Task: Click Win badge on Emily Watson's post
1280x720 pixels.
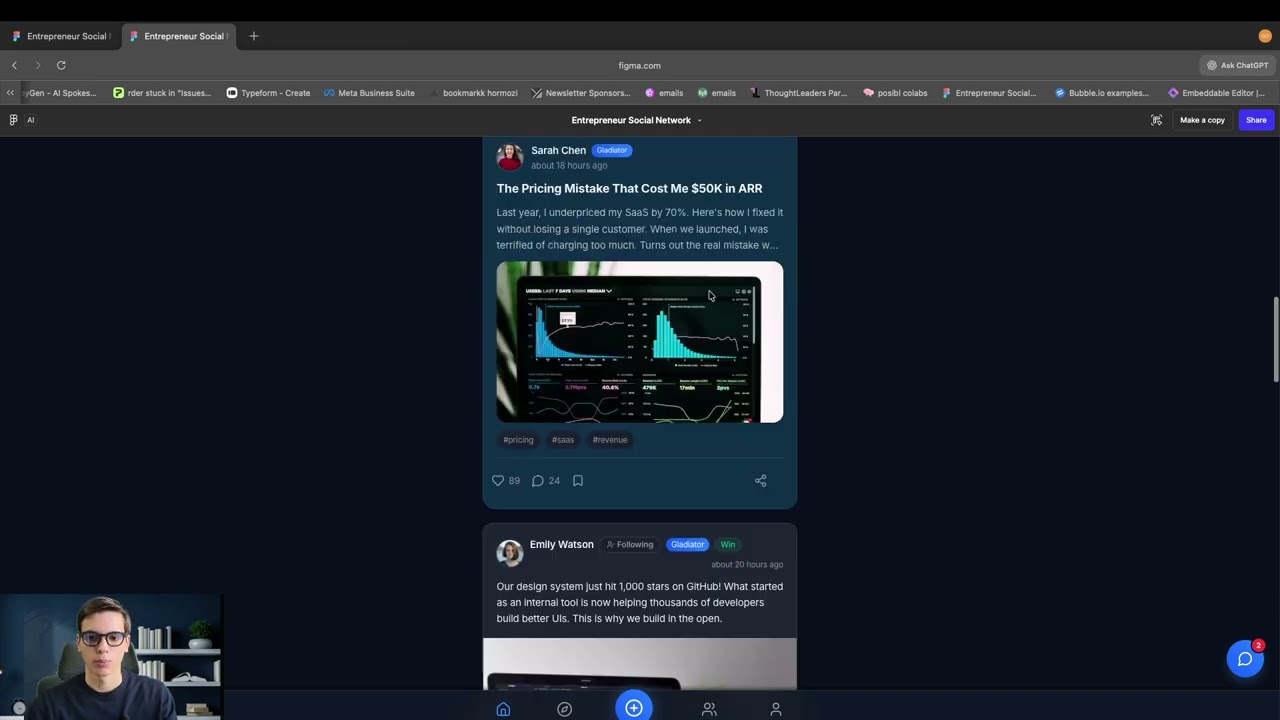Action: point(728,545)
